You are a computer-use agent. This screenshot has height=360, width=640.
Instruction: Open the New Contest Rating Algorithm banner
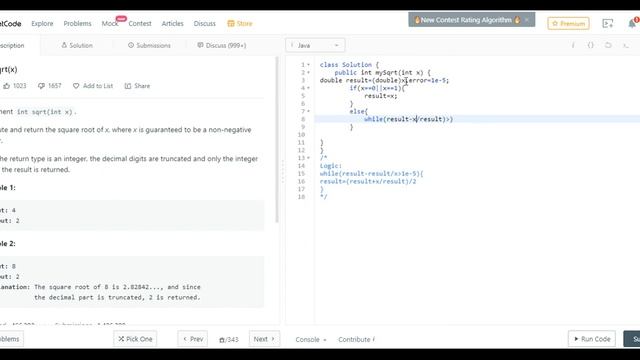pos(467,20)
